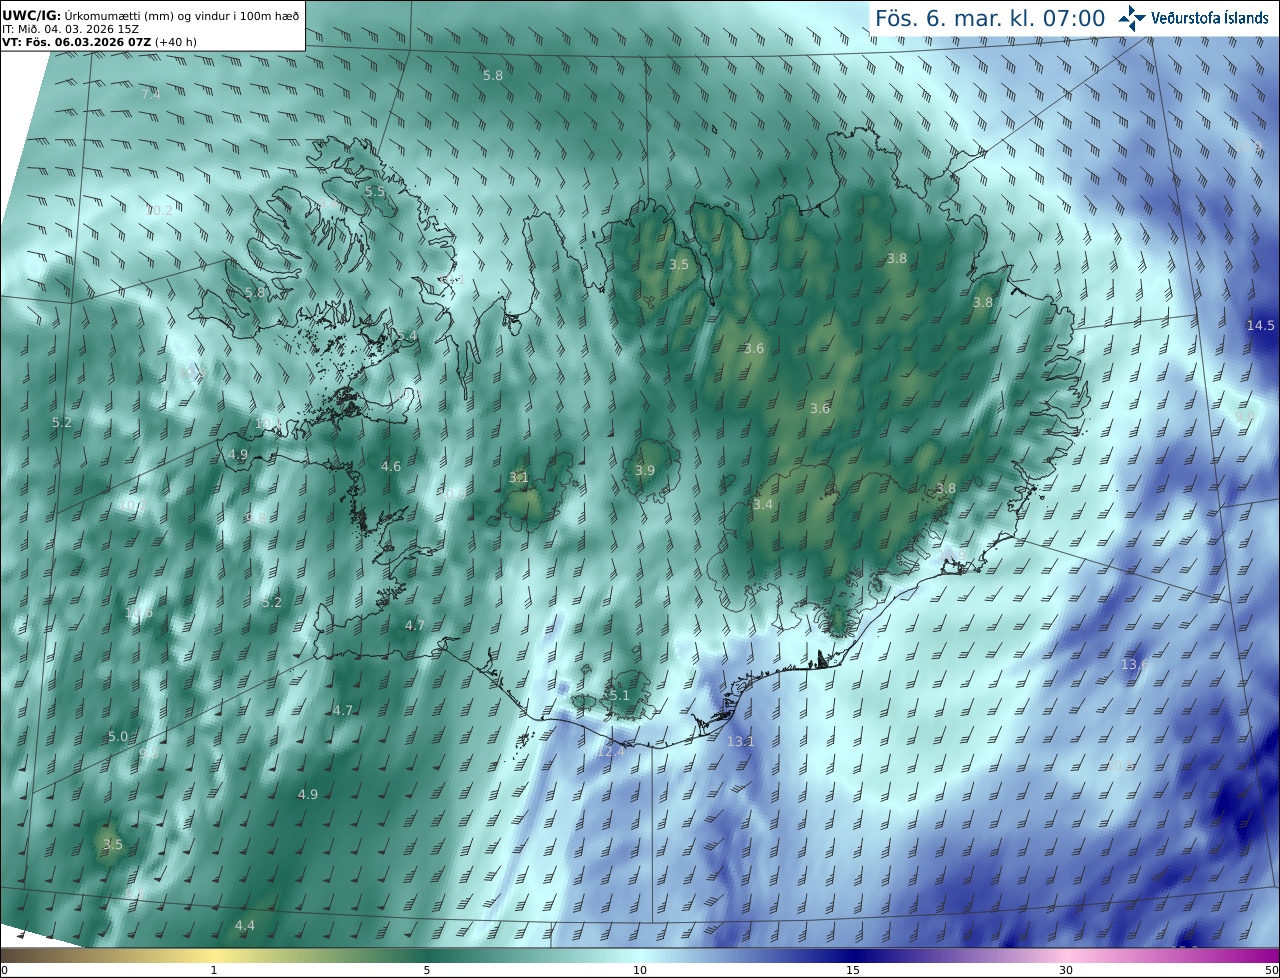This screenshot has height=978, width=1280.
Task: Click the 14.5 value on the map
Action: (x=1261, y=326)
